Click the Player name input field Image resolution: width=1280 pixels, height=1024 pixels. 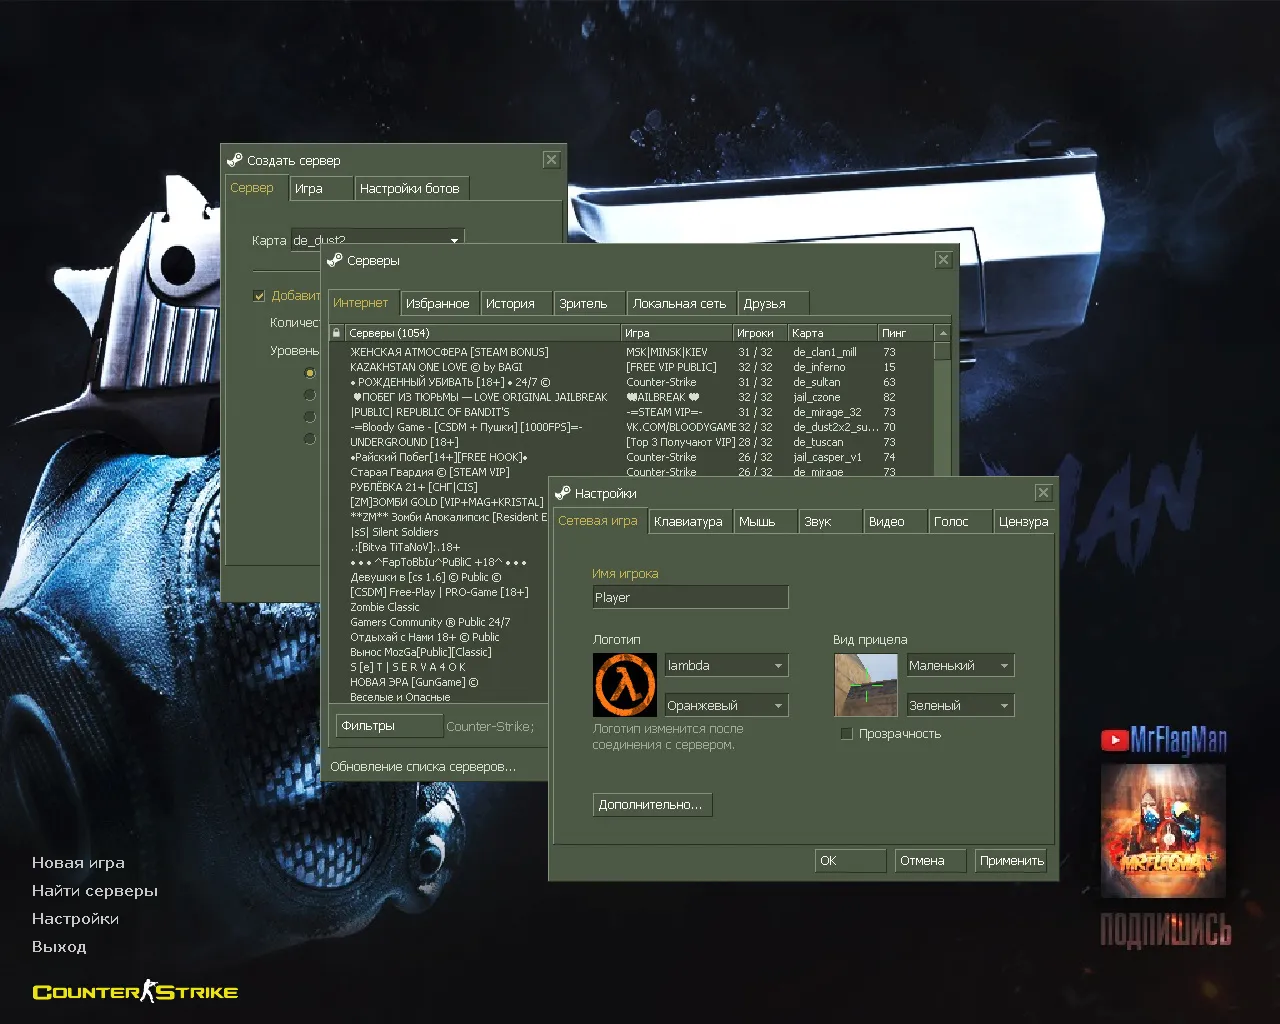pyautogui.click(x=690, y=597)
